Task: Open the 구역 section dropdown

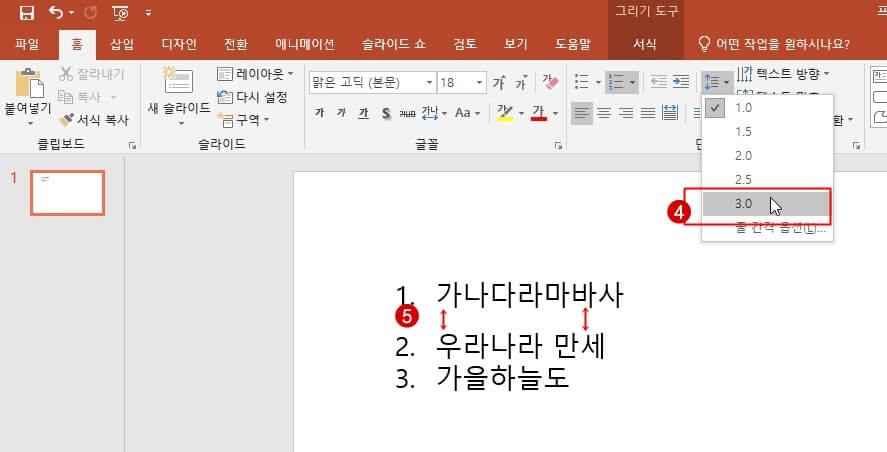Action: pyautogui.click(x=243, y=120)
